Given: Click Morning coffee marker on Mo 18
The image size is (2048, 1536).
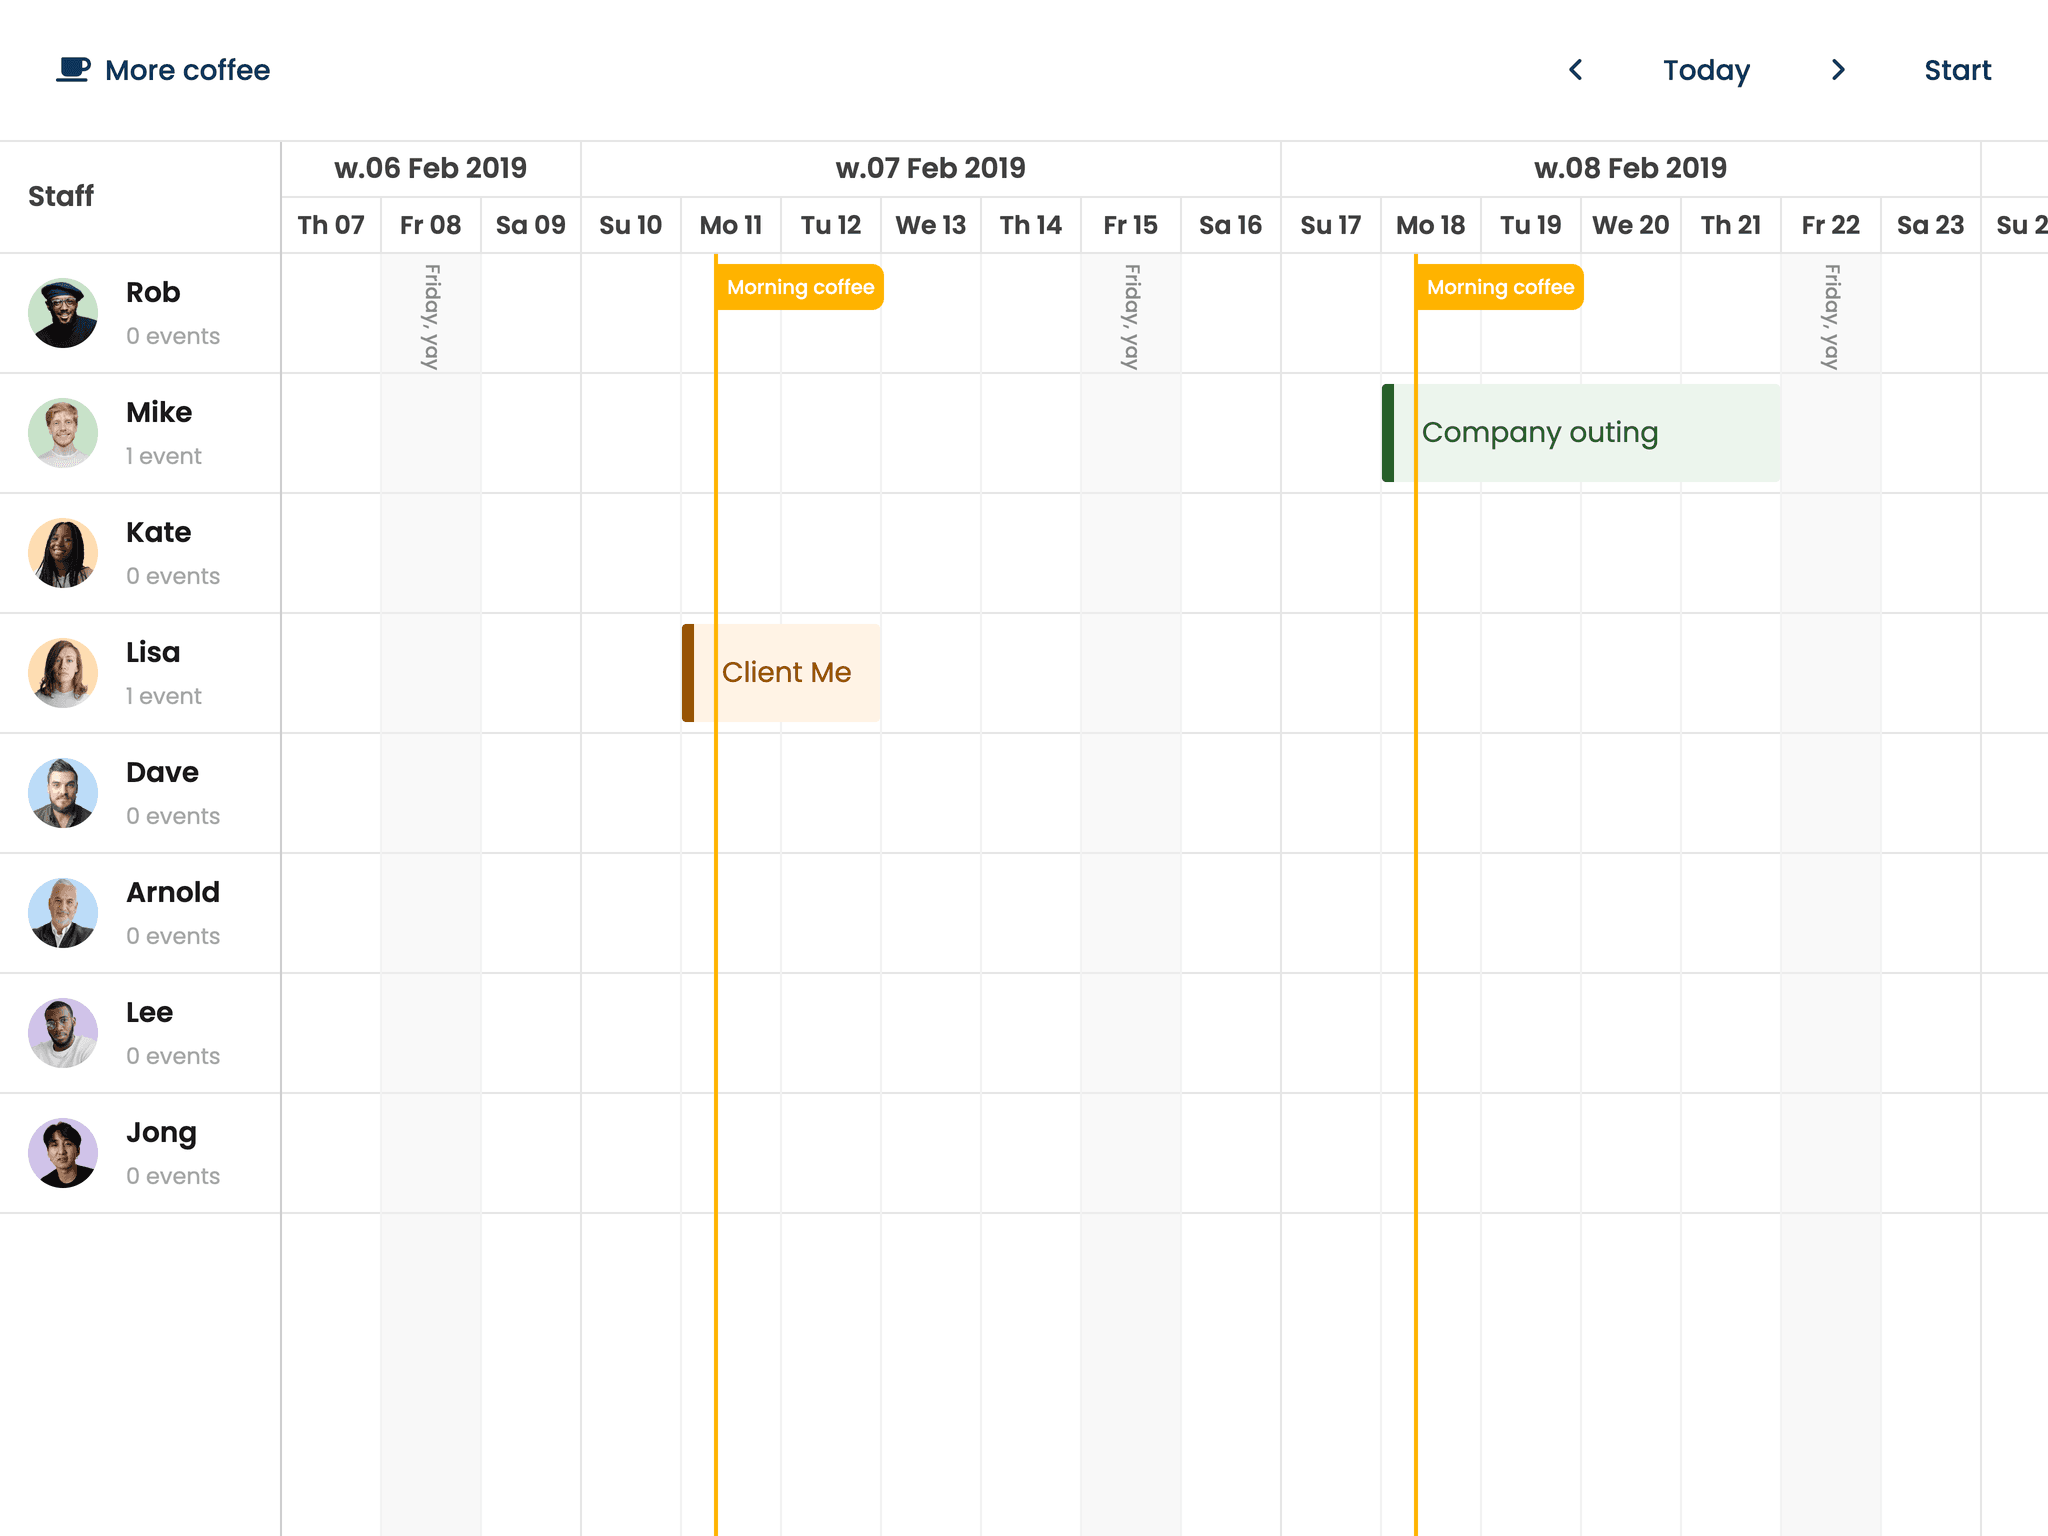Looking at the screenshot, I should coord(1500,287).
